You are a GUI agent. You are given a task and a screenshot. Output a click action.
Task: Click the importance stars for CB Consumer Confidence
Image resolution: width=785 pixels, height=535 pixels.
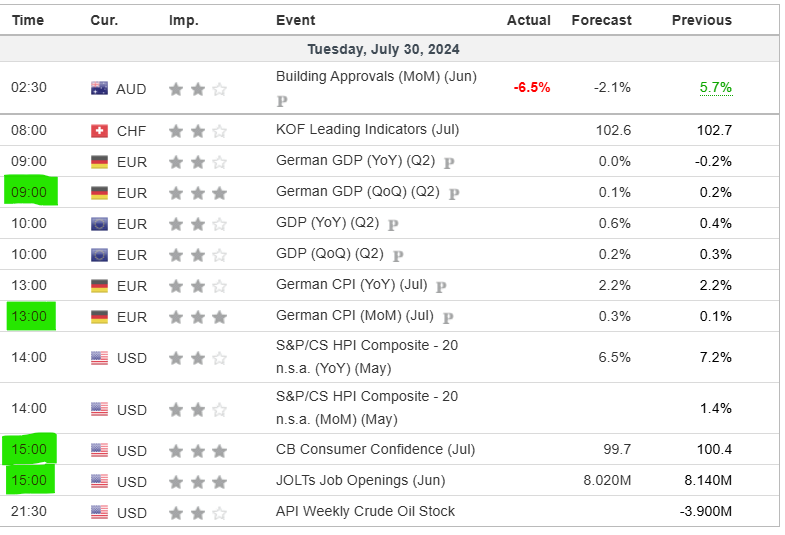pos(197,450)
